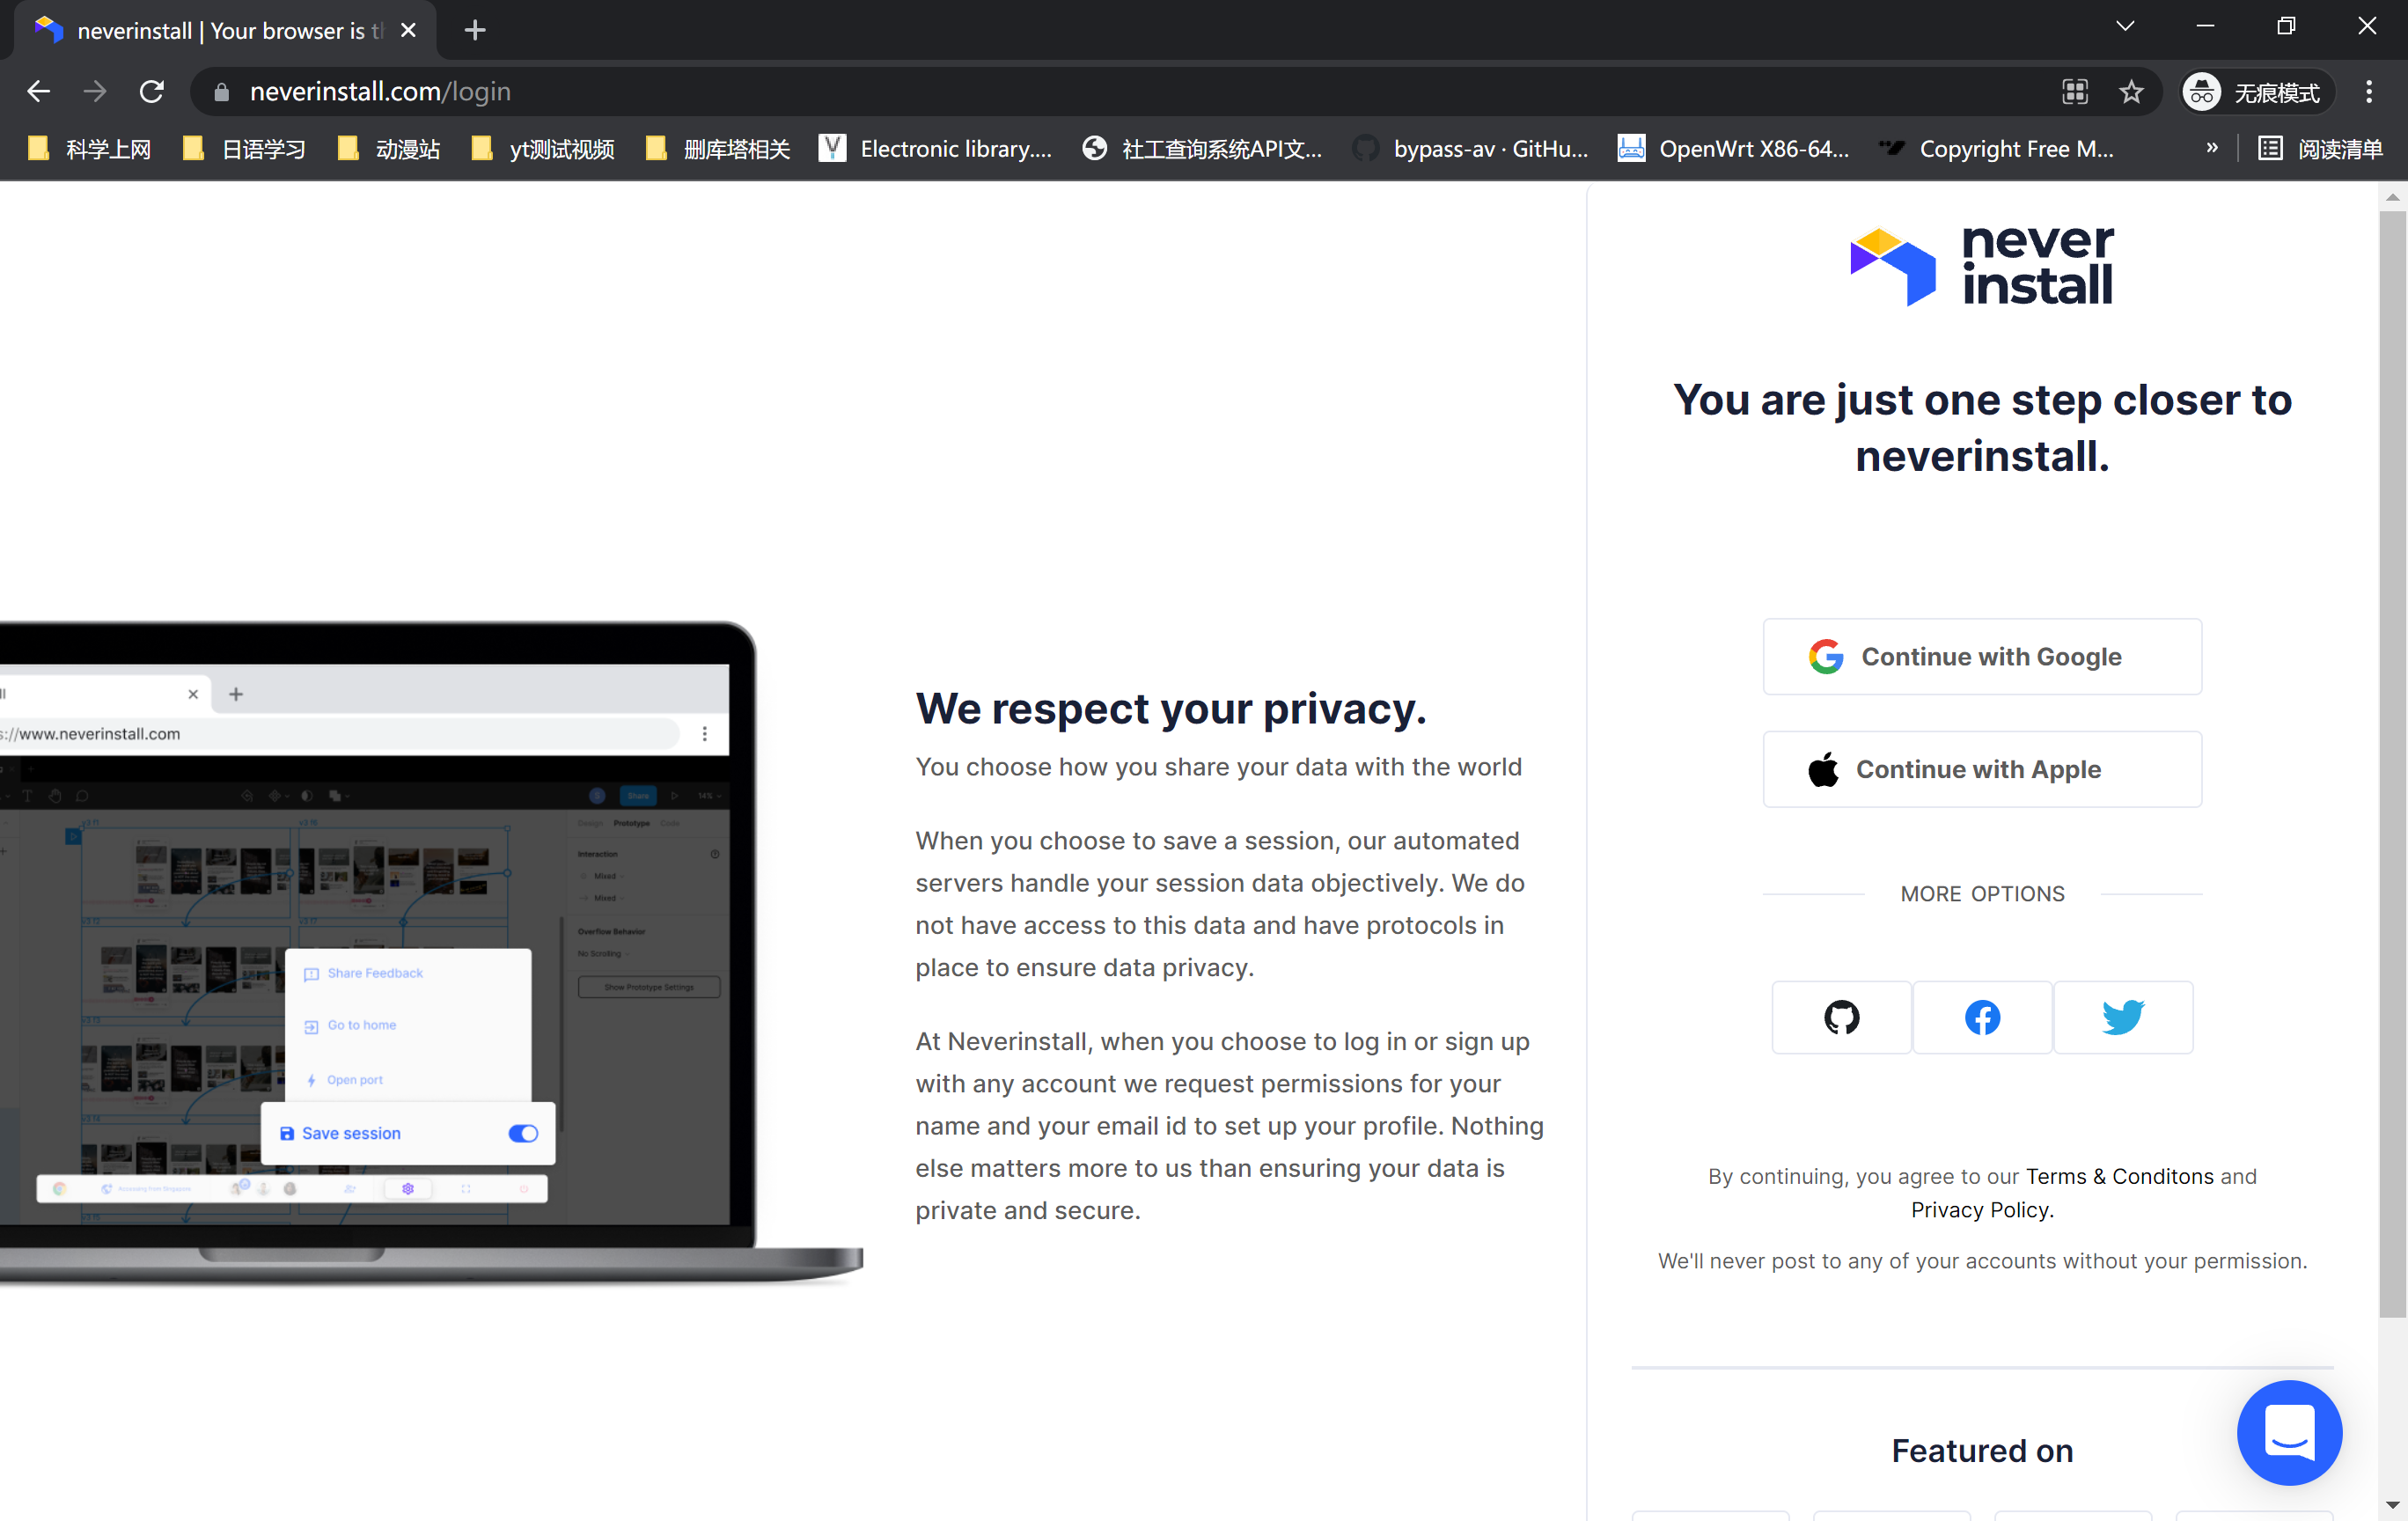The width and height of the screenshot is (2408, 1521).
Task: Go back to previous page
Action: [x=38, y=92]
